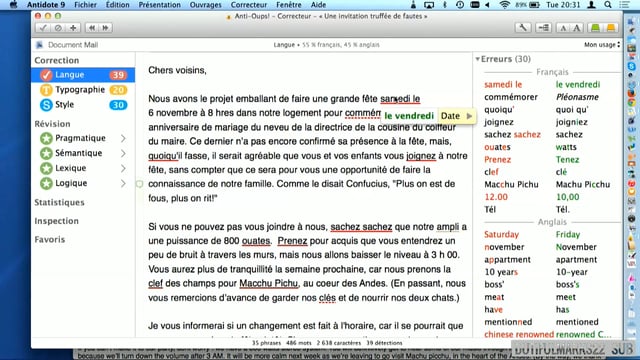
Task: Click the ignore detection circle-slash button
Action: click(58, 28)
